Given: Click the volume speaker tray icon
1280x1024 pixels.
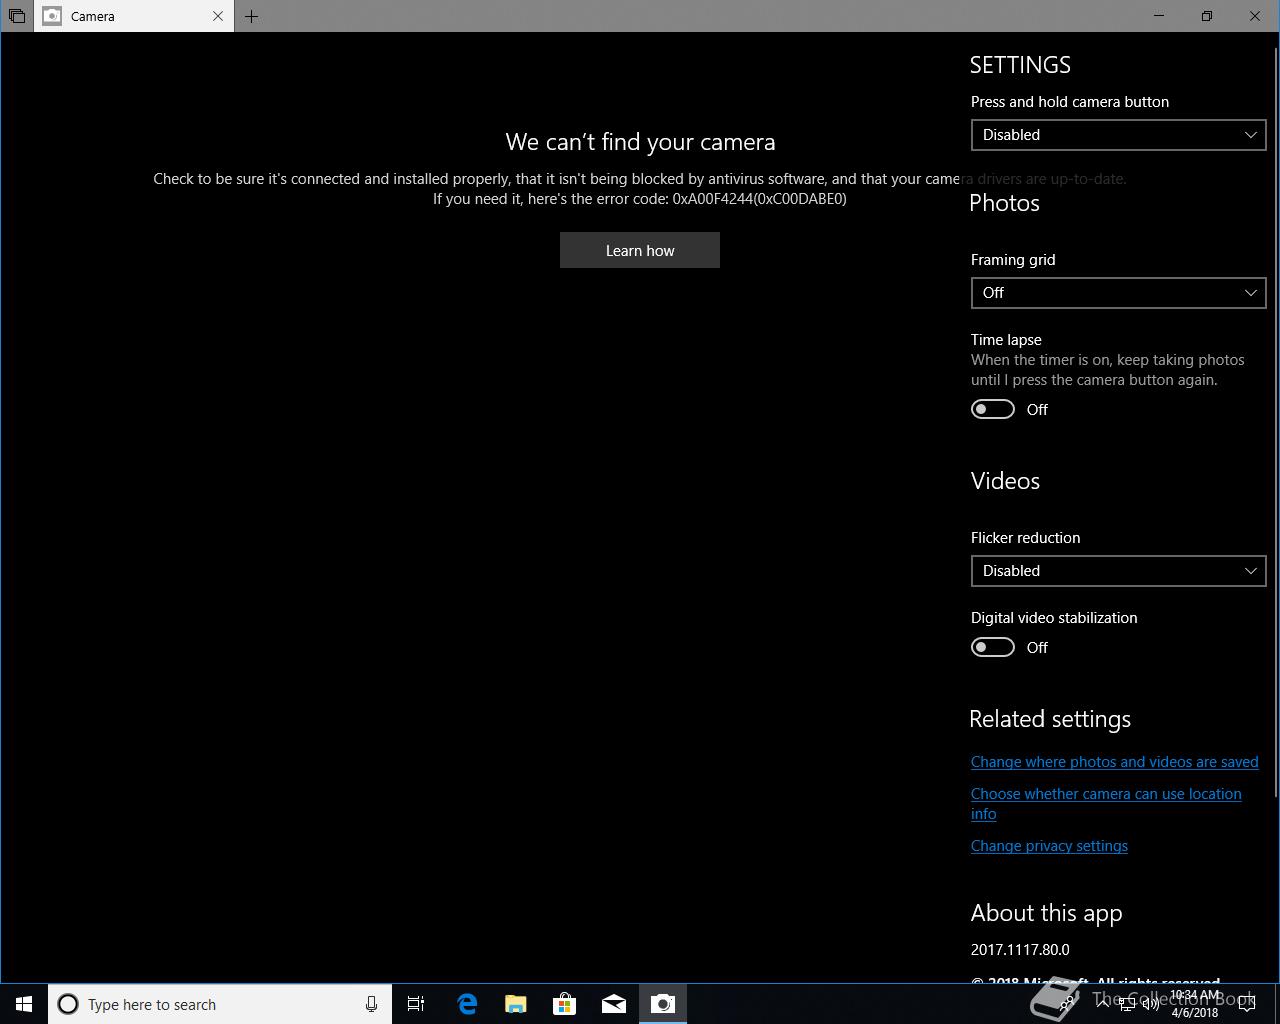Looking at the screenshot, I should click(x=1151, y=1004).
